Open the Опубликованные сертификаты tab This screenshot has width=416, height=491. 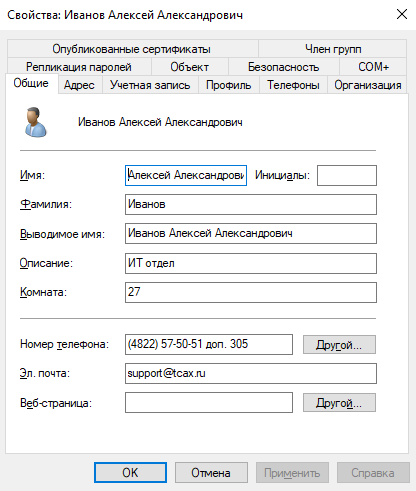(x=132, y=49)
